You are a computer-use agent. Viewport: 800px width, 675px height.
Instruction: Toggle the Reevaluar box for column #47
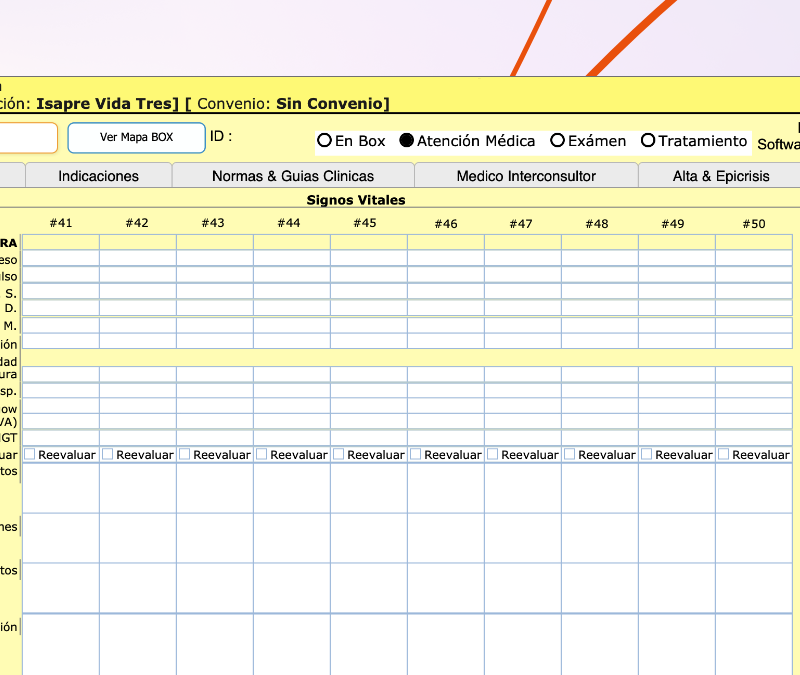493,454
